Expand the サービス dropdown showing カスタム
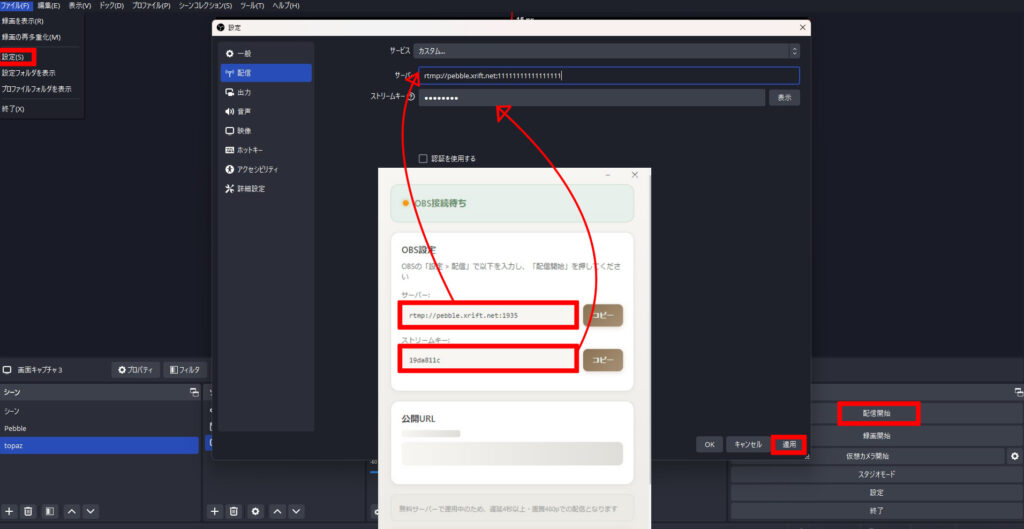Viewport: 1024px width, 529px height. (606, 50)
